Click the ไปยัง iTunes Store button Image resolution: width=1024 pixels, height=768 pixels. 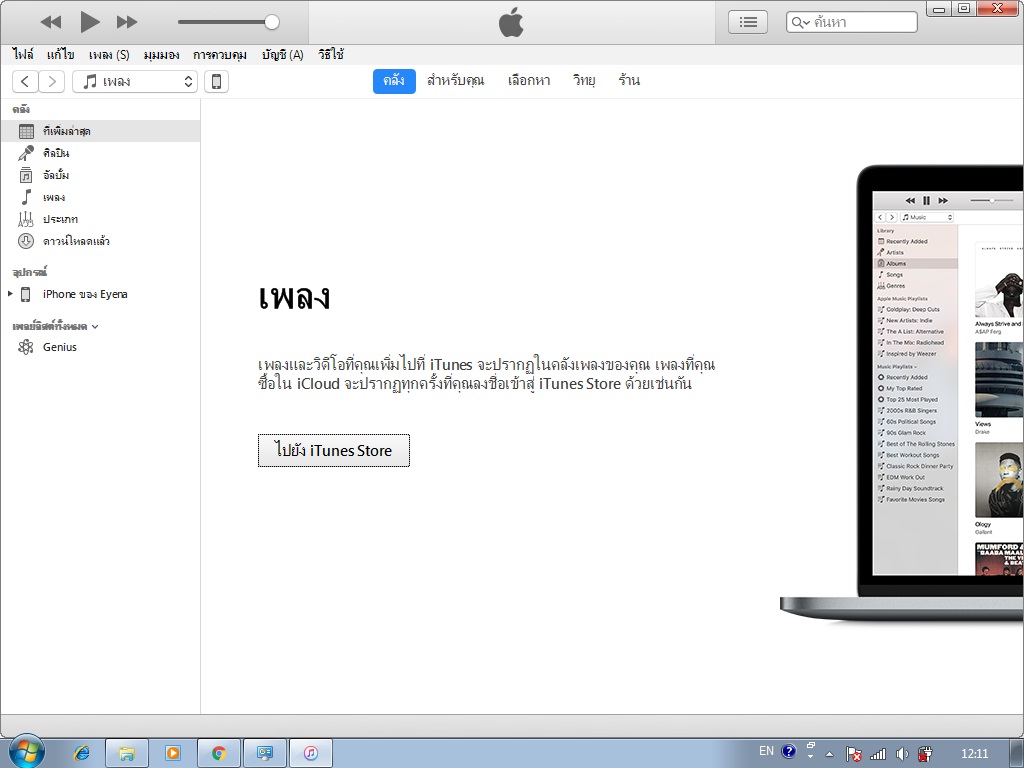pos(334,451)
